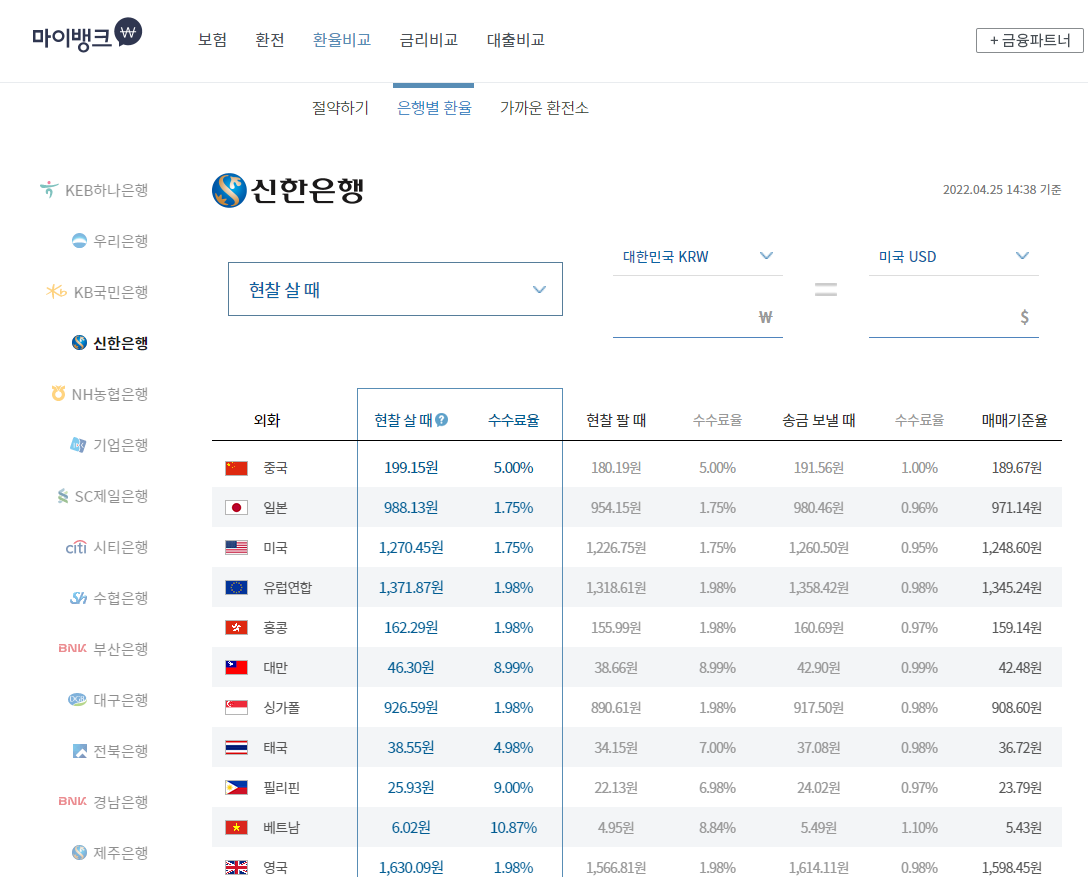This screenshot has width=1088, height=877.
Task: Click the Thailand flag icon
Action: pyautogui.click(x=237, y=748)
